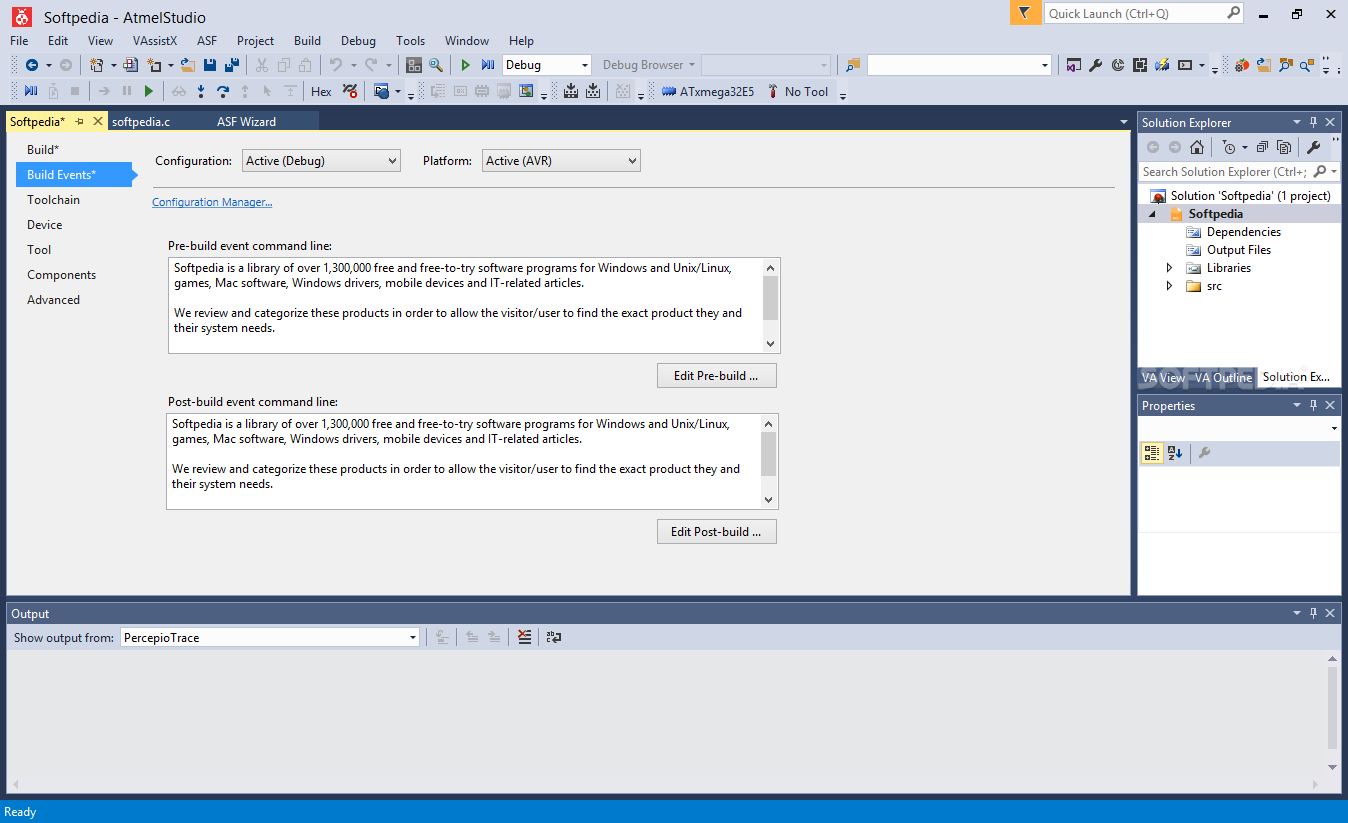Click Edit Post-build button

(x=717, y=532)
